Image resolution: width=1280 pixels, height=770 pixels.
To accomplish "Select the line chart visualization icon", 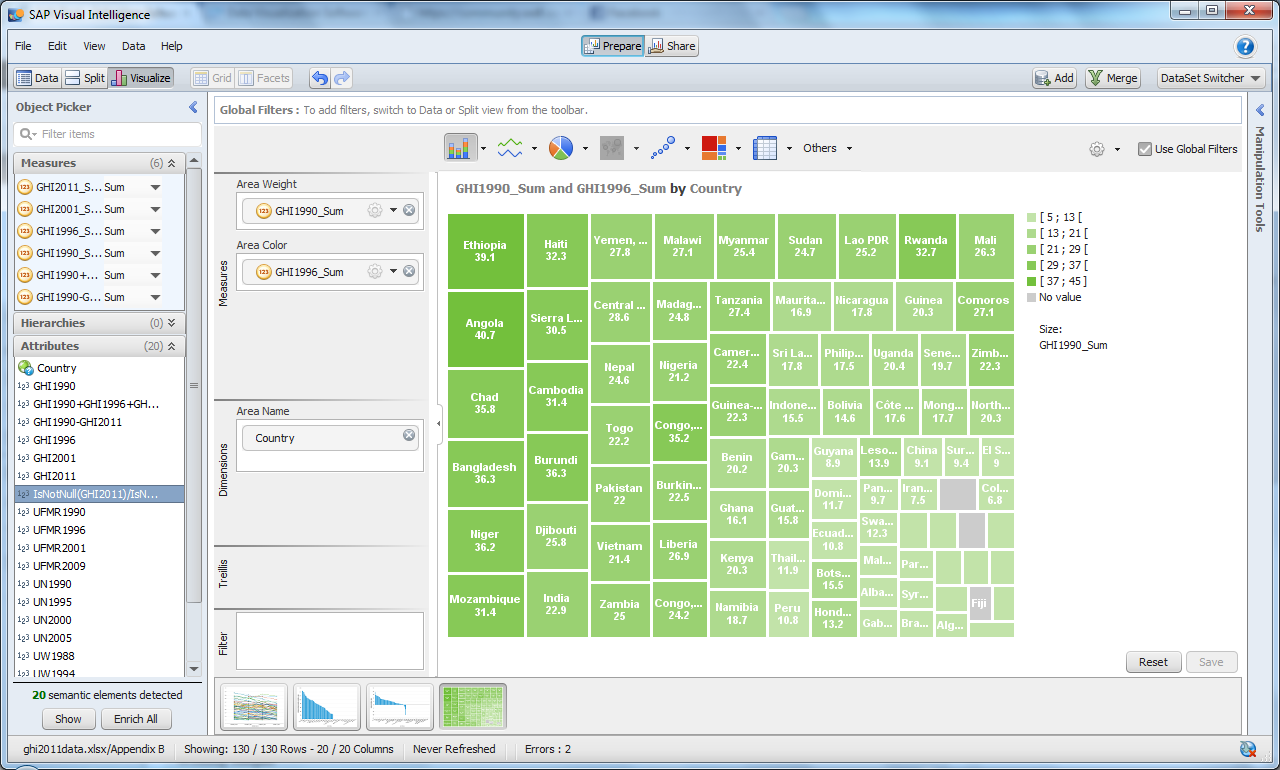I will (x=511, y=147).
